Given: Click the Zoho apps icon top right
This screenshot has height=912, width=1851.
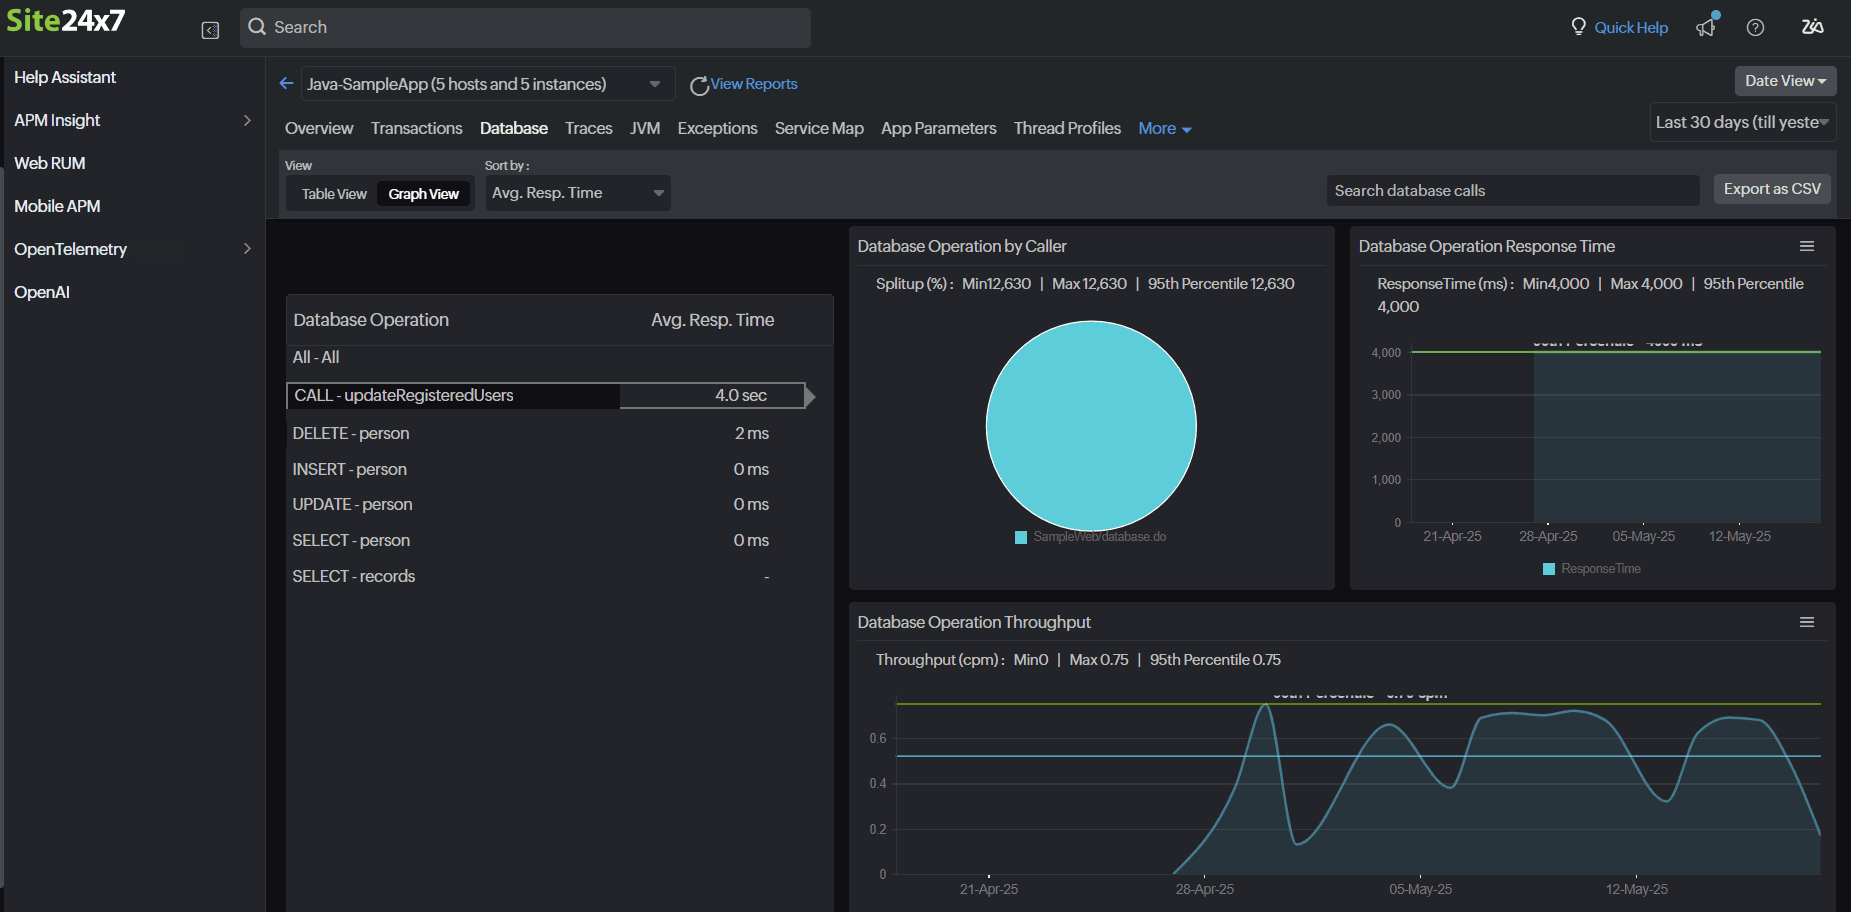Looking at the screenshot, I should point(1812,27).
